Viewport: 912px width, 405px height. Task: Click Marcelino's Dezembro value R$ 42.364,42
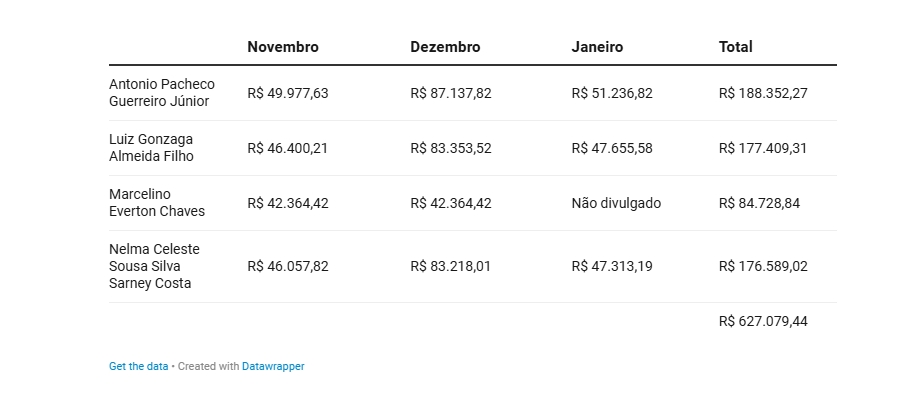point(451,203)
